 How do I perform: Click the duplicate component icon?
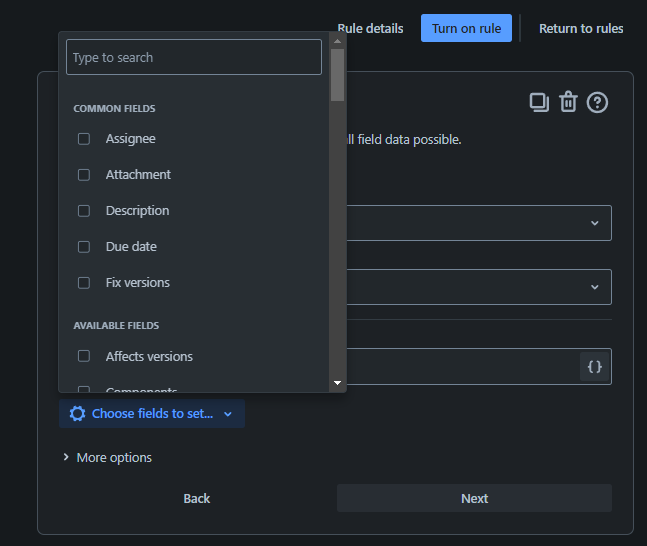point(539,102)
